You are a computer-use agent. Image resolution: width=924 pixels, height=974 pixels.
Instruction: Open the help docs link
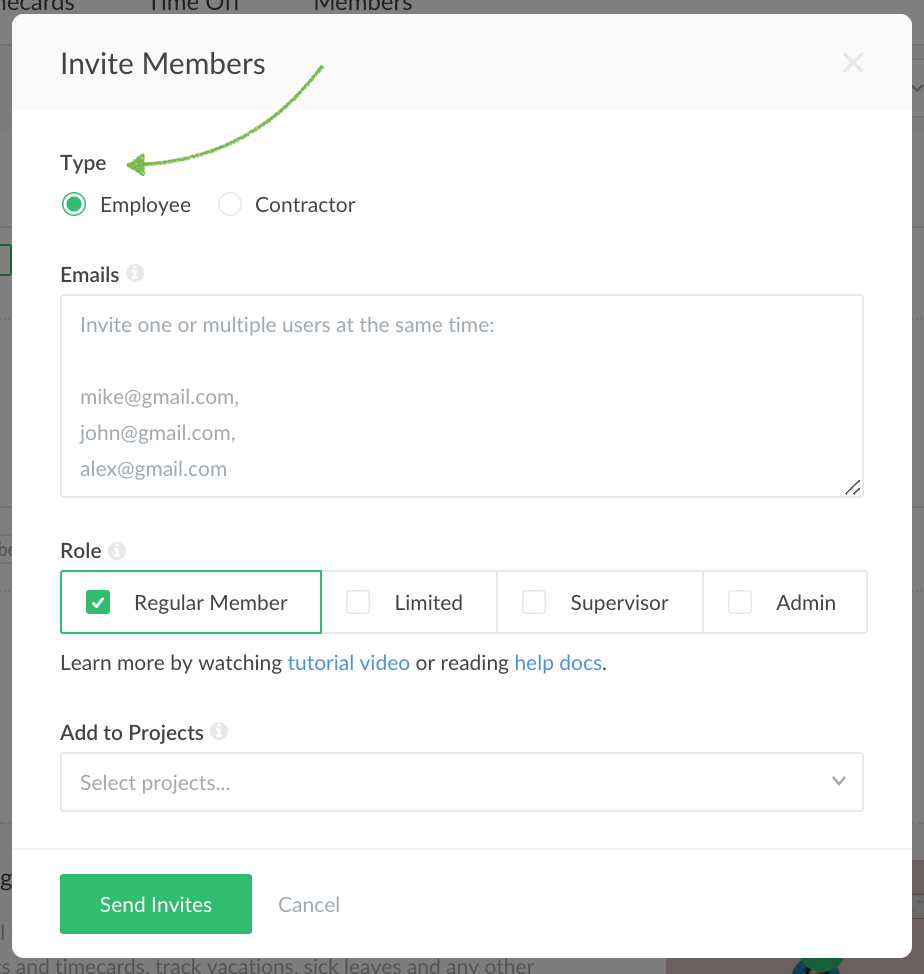(x=558, y=662)
